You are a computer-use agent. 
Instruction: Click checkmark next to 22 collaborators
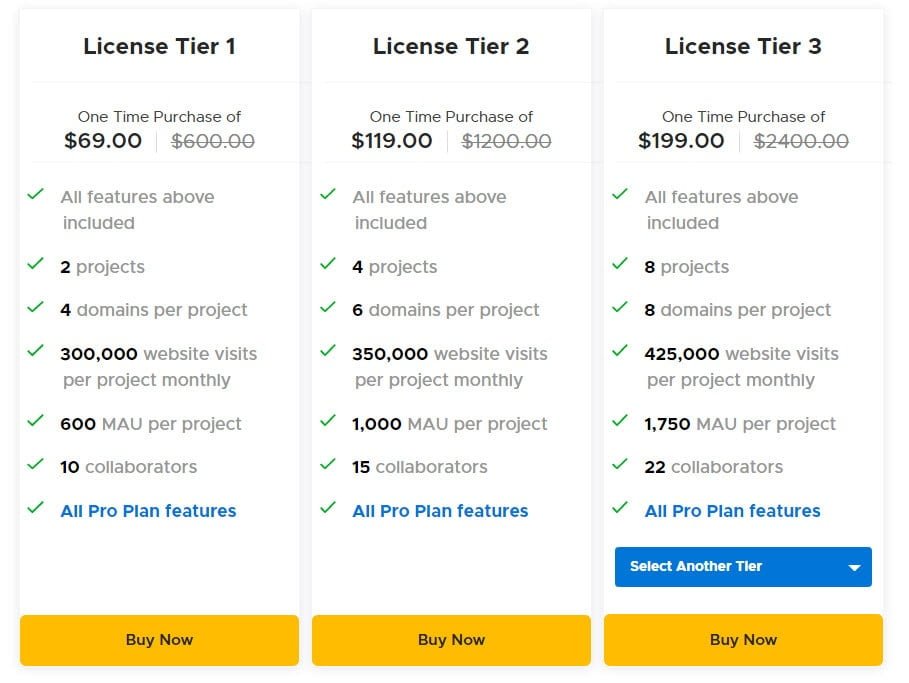click(x=620, y=466)
